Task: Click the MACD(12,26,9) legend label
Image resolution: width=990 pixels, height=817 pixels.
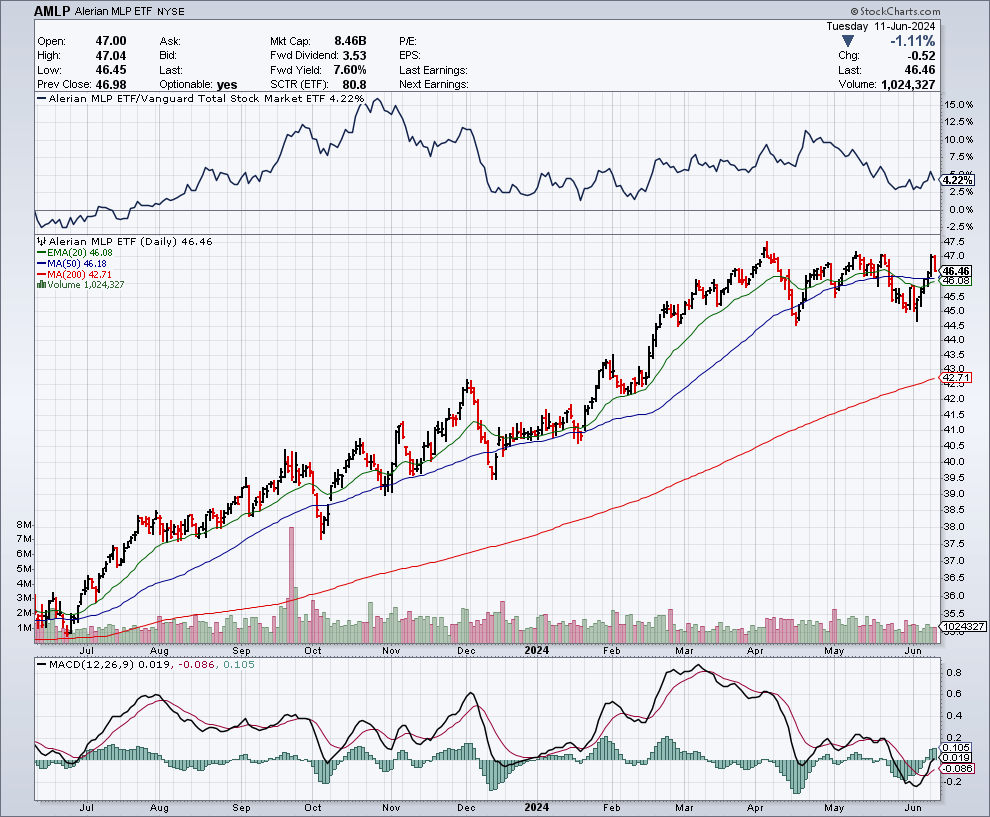Action: [90, 665]
